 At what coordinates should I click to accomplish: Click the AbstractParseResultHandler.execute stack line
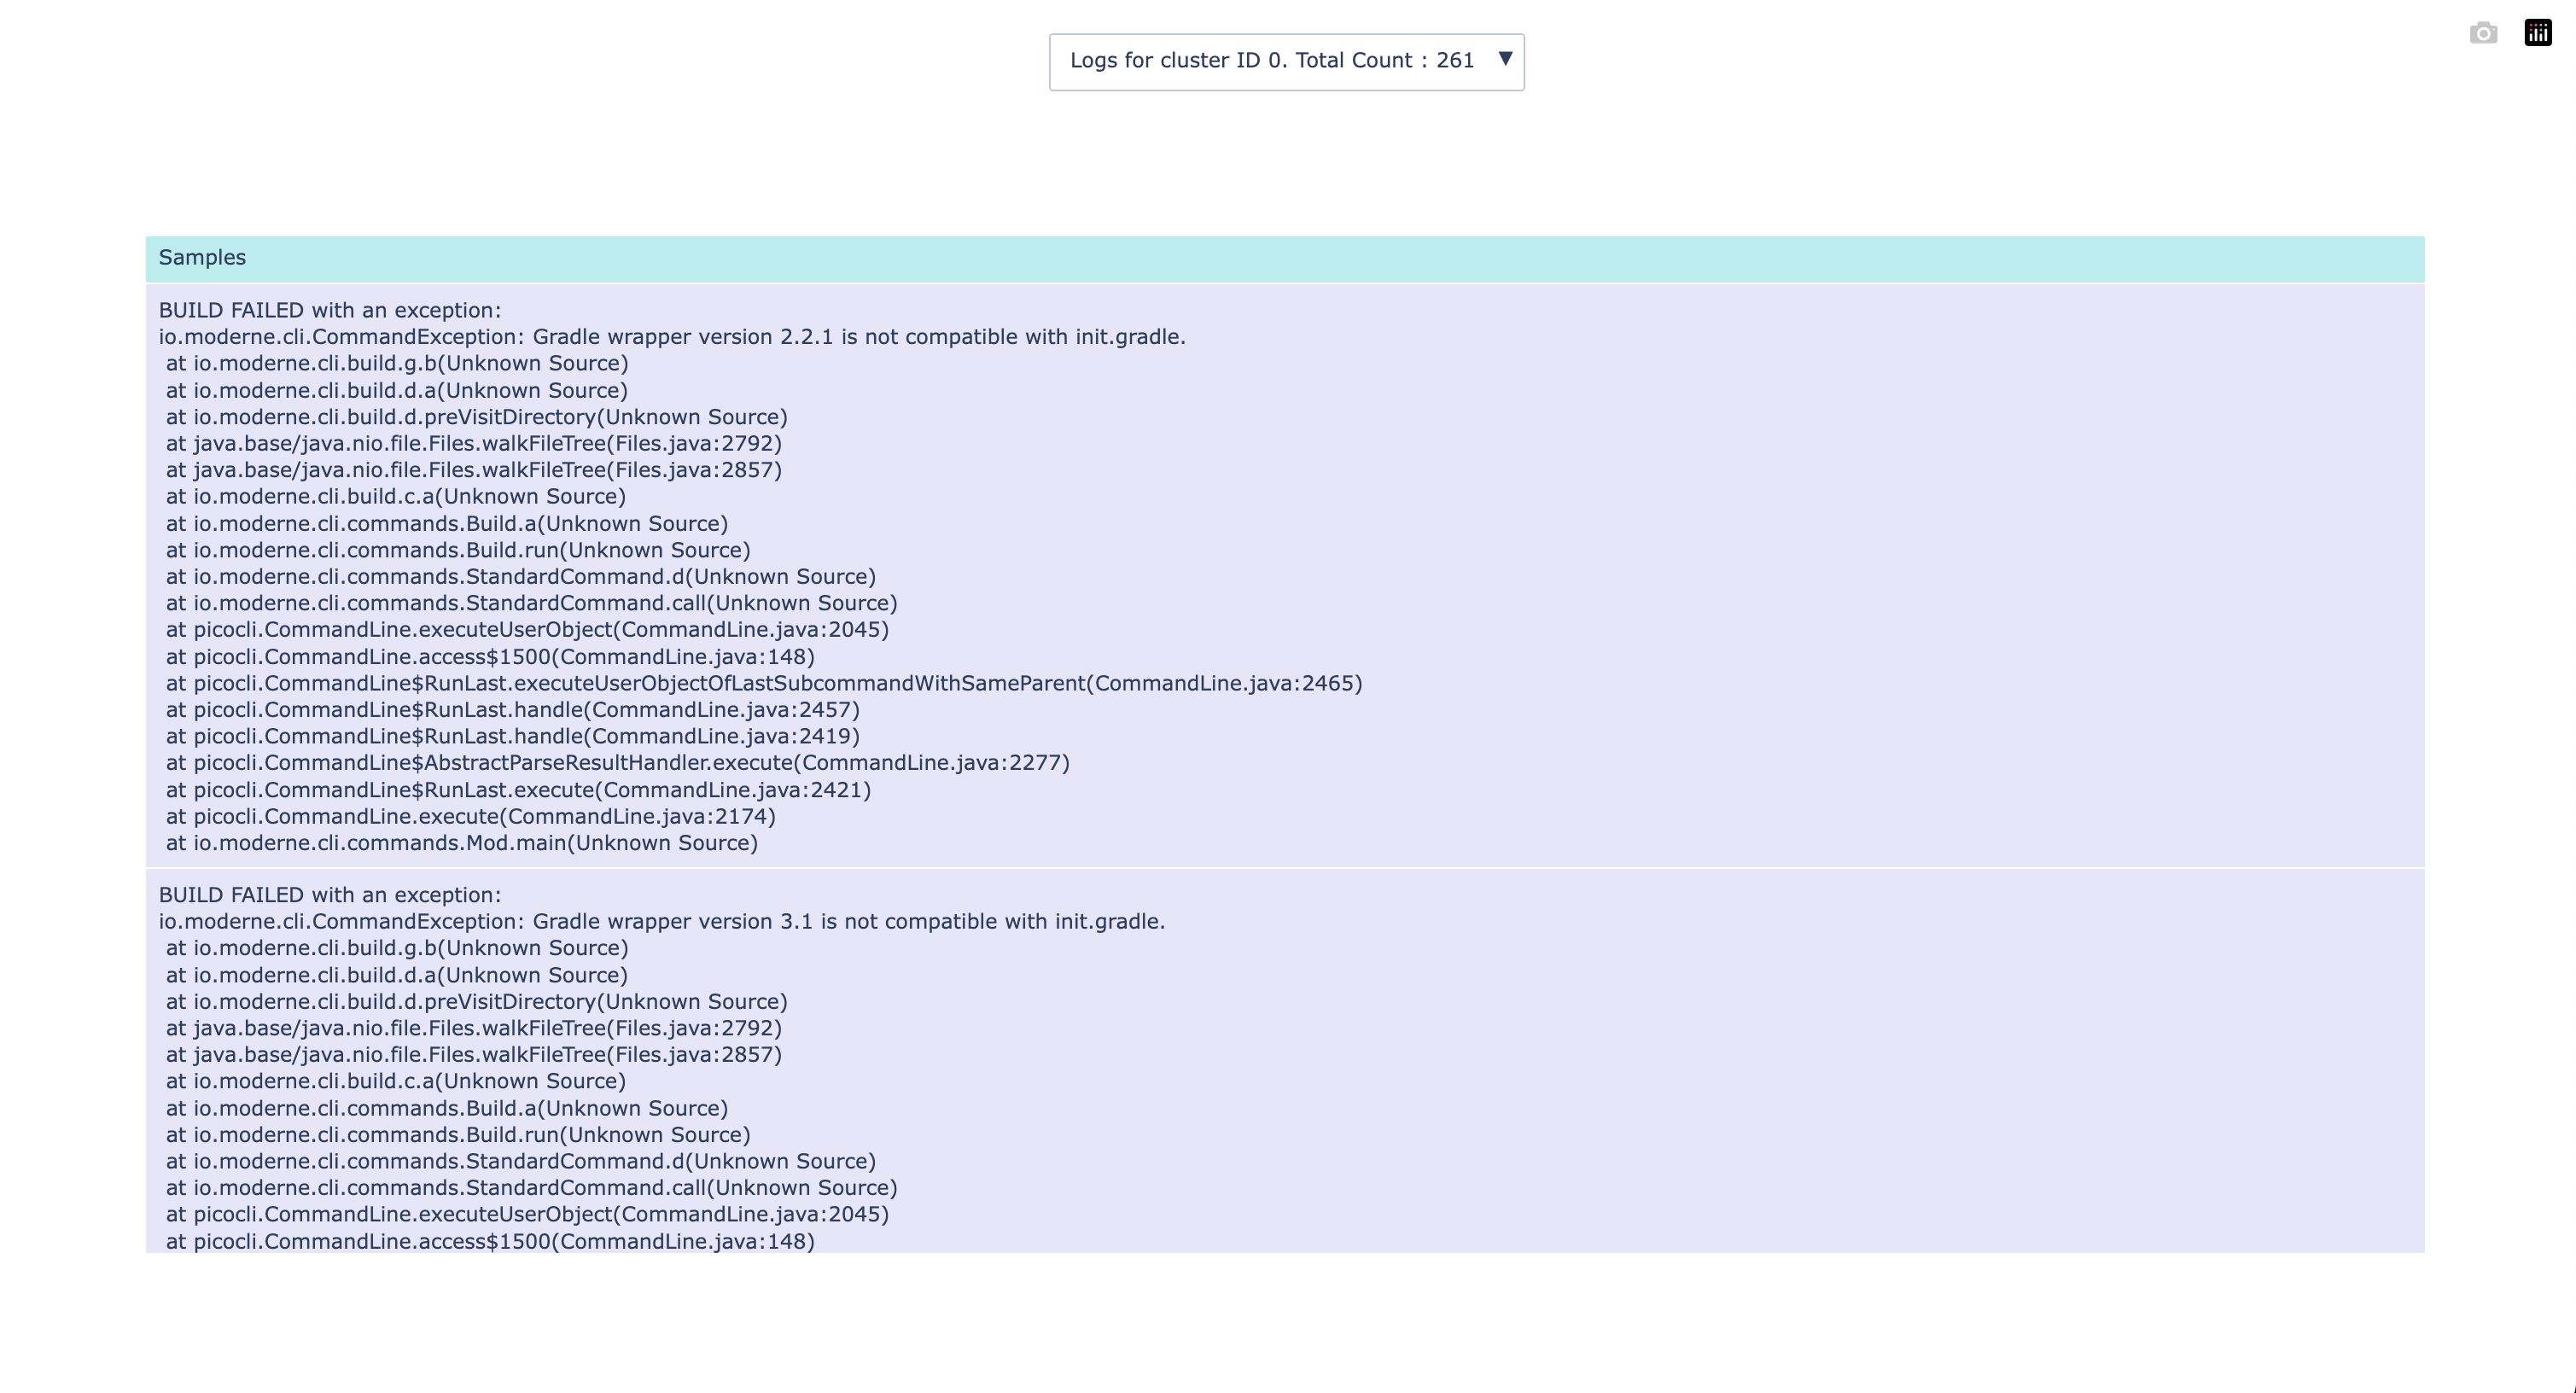coord(617,763)
